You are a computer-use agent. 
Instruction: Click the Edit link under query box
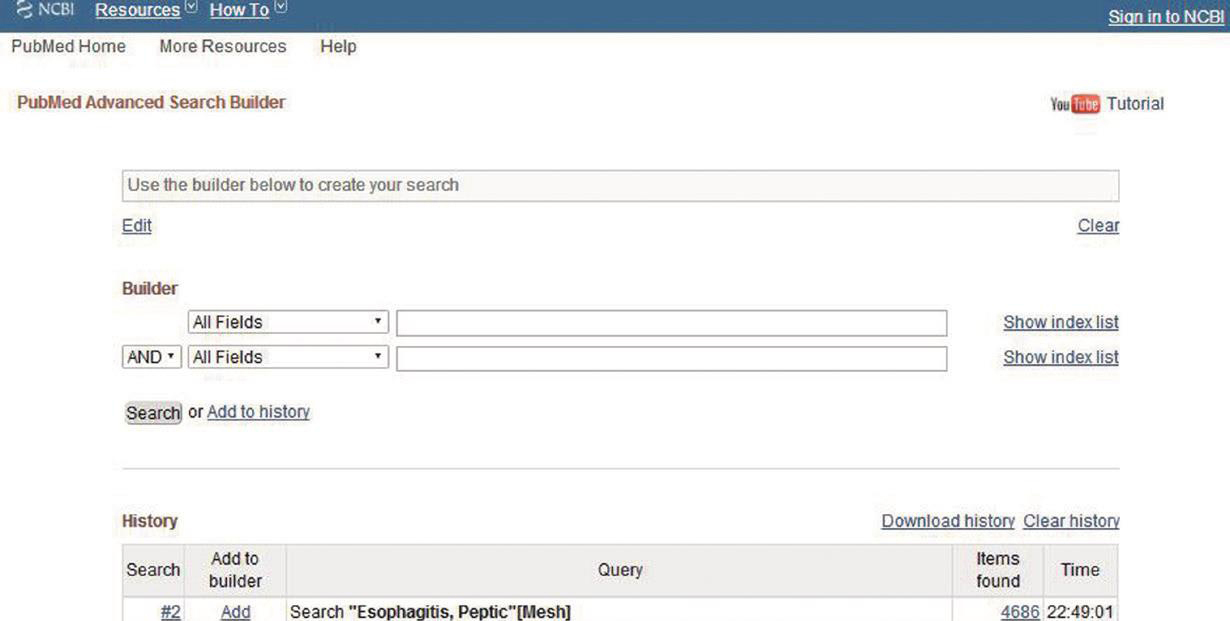coord(137,226)
